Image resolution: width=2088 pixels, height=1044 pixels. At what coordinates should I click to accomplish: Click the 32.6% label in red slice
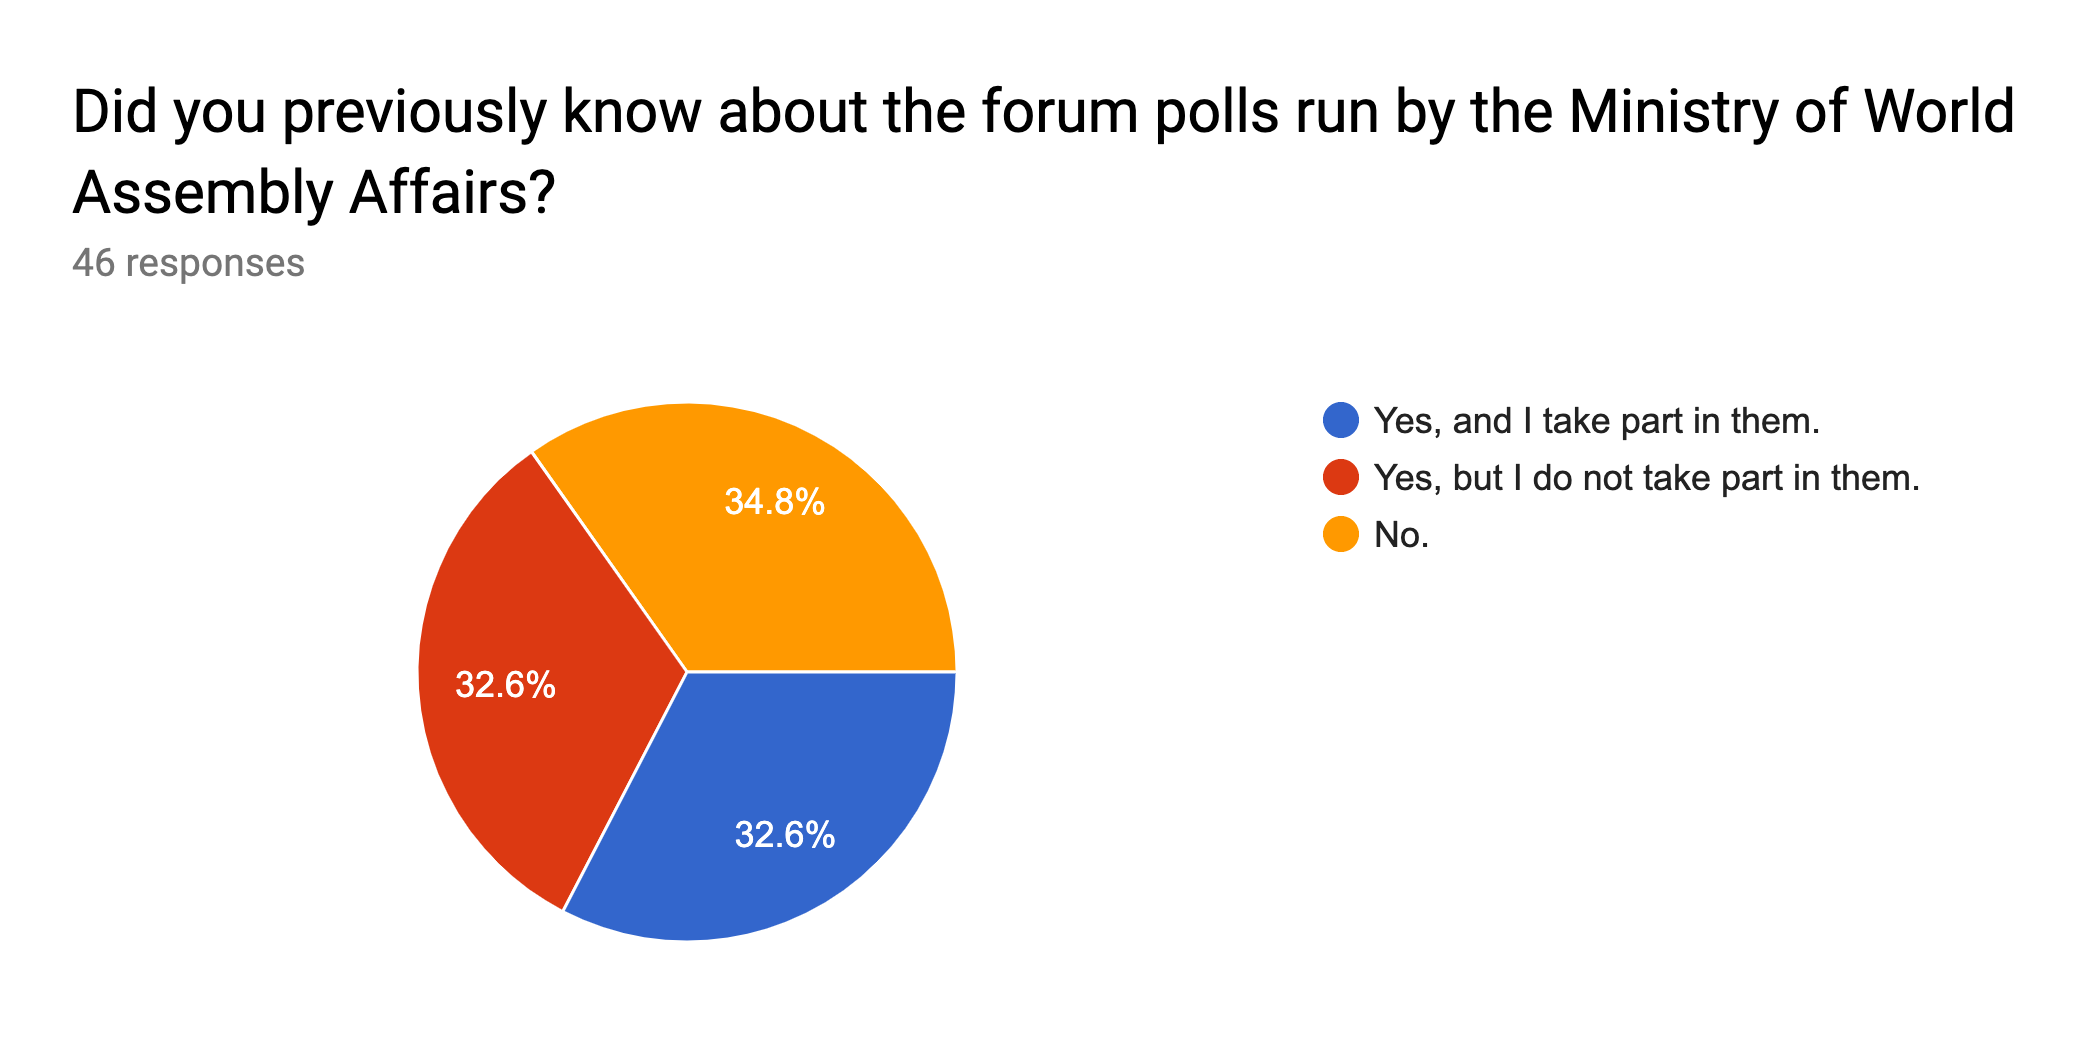505,684
